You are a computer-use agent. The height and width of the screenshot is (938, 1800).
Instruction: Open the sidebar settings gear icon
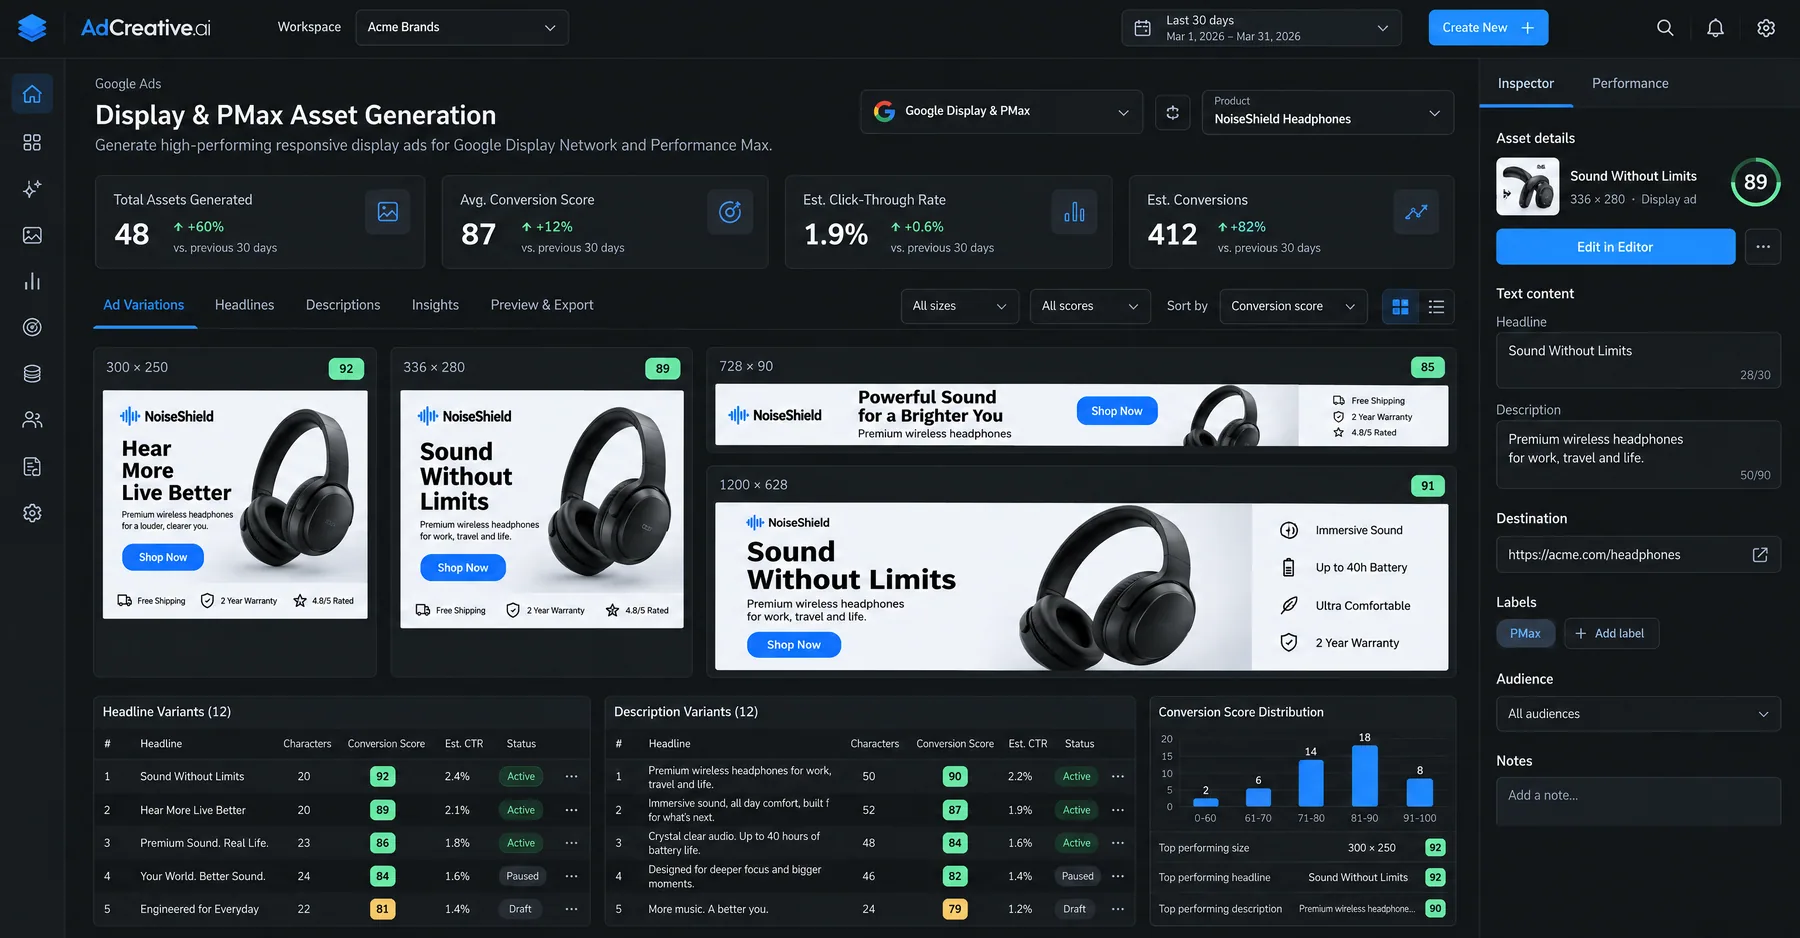click(x=32, y=513)
